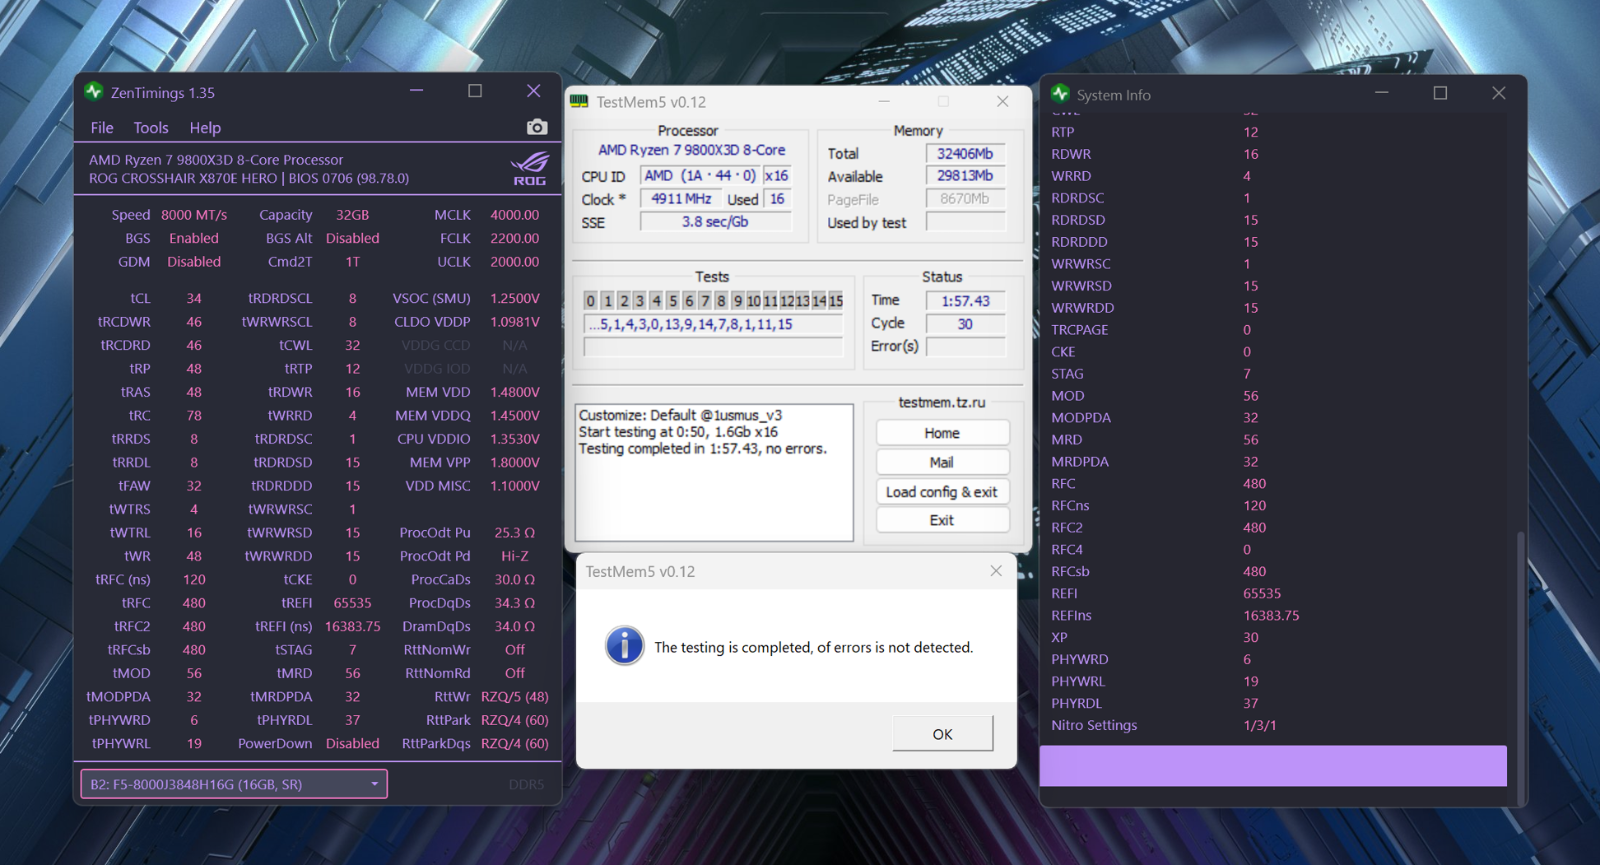
Task: Click the AMD Ryzen 7 9800X3D 8-Core processor label
Action: (x=692, y=150)
